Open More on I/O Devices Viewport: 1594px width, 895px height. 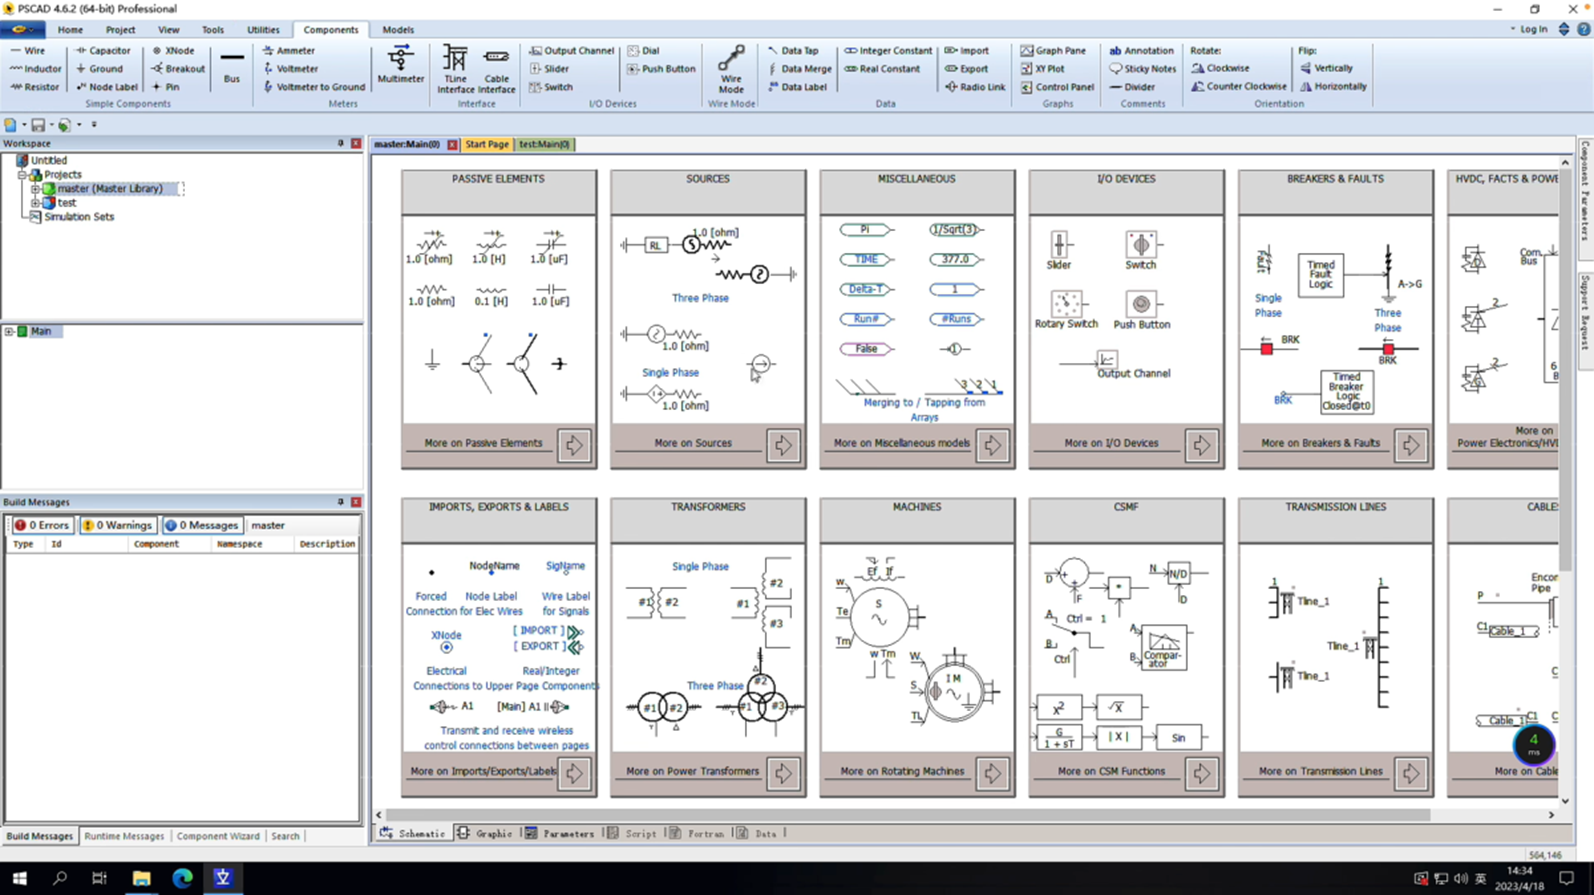pos(1201,444)
